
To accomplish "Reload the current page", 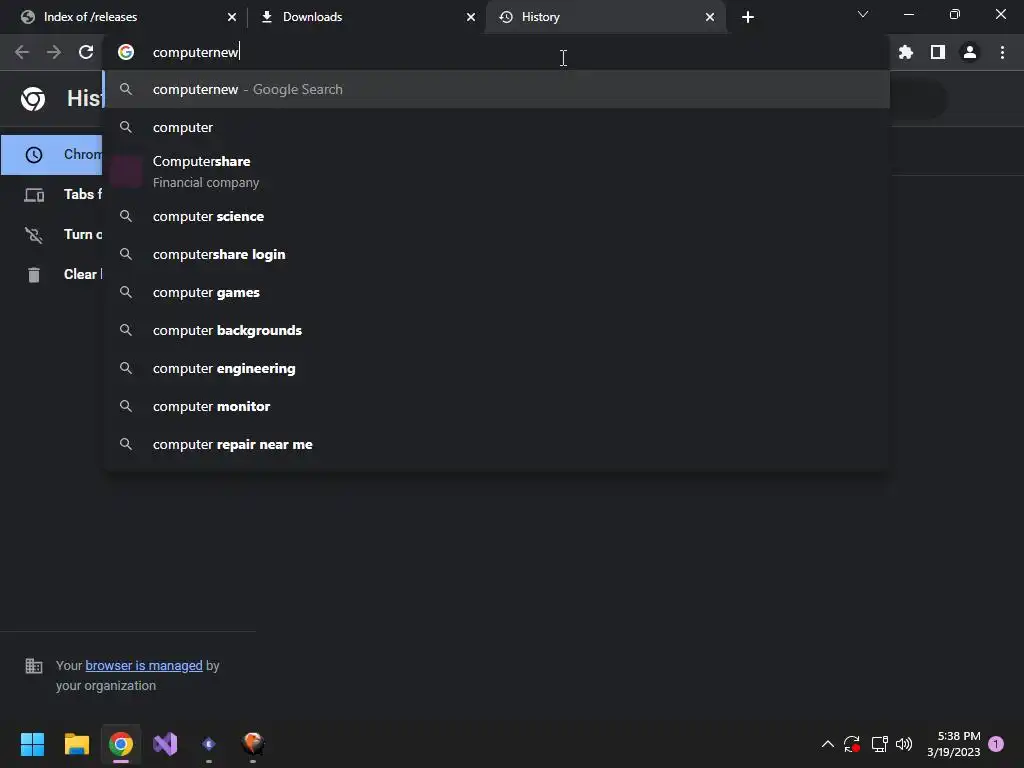I will 86,52.
